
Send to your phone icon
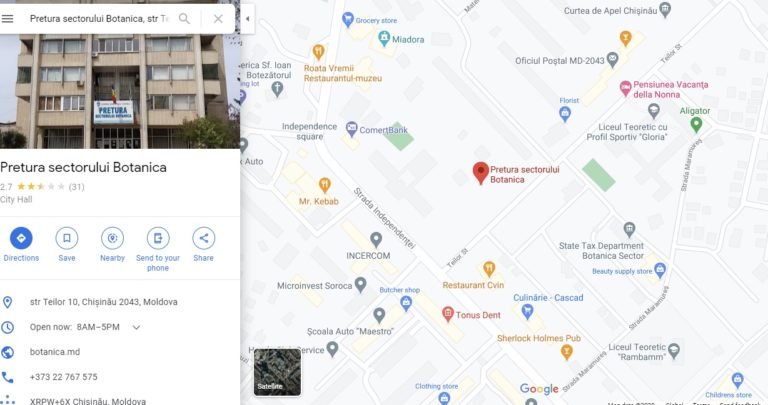tap(158, 238)
